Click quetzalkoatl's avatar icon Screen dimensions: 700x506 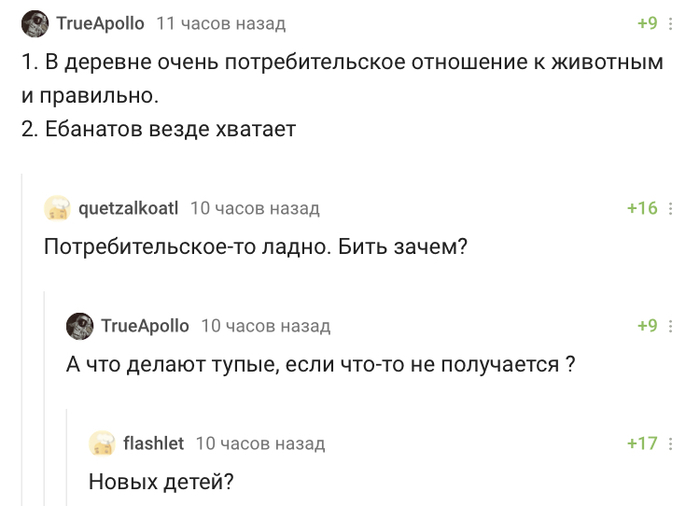tap(57, 208)
